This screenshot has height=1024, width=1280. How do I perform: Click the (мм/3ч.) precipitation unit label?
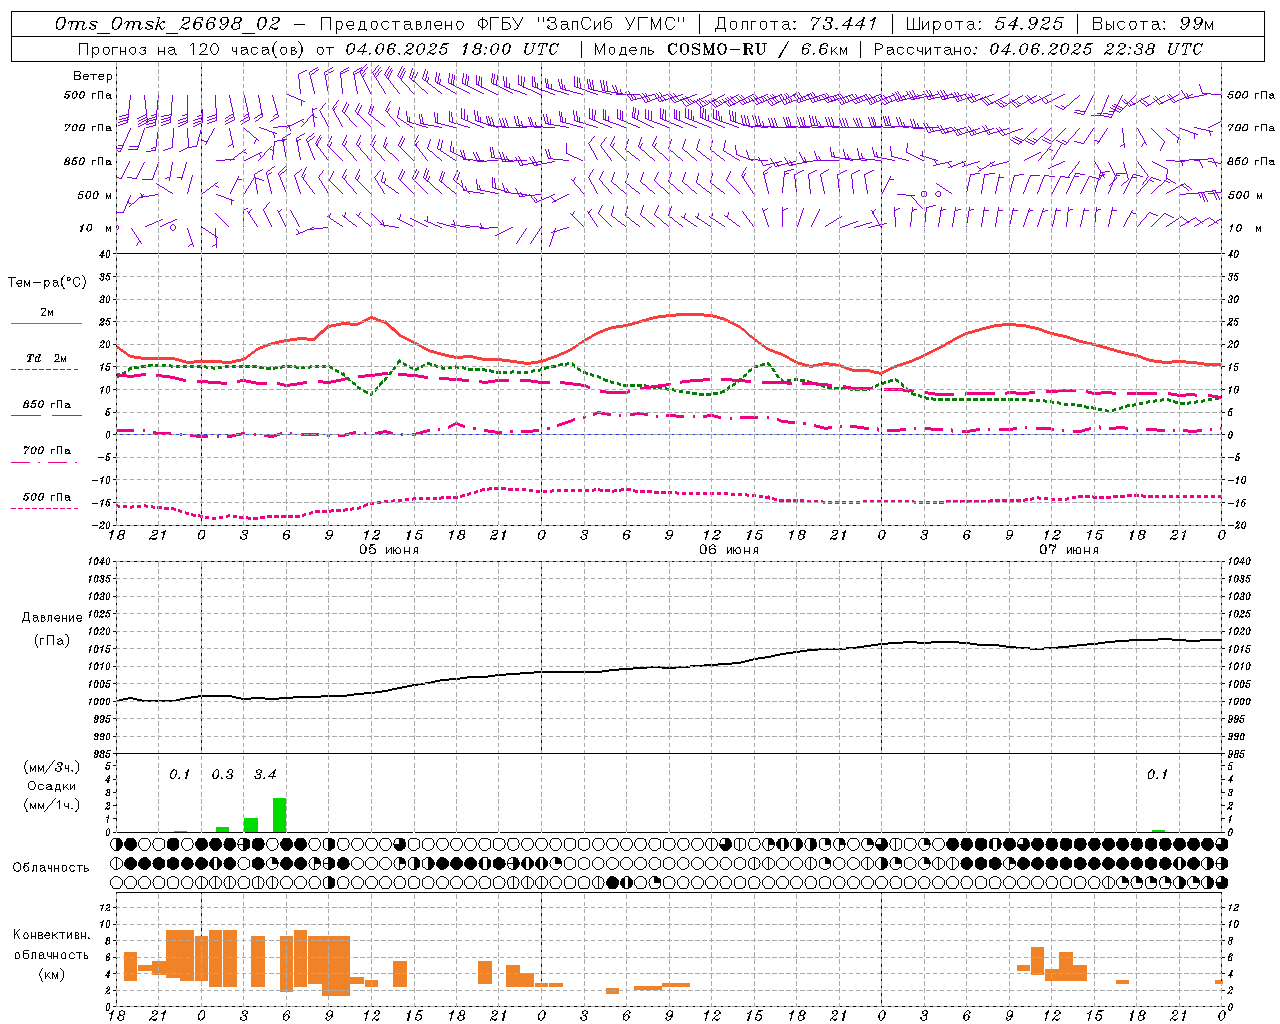click(52, 768)
